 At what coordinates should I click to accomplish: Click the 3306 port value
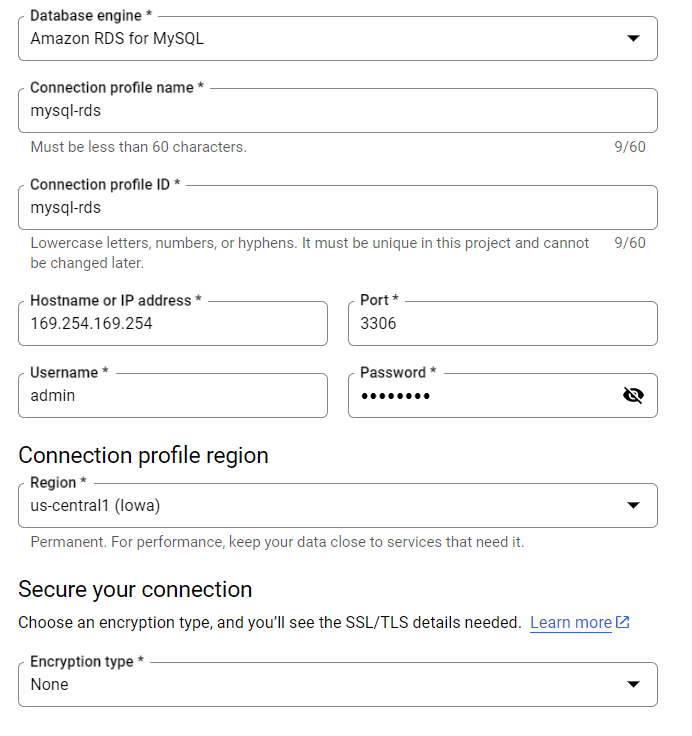point(379,324)
